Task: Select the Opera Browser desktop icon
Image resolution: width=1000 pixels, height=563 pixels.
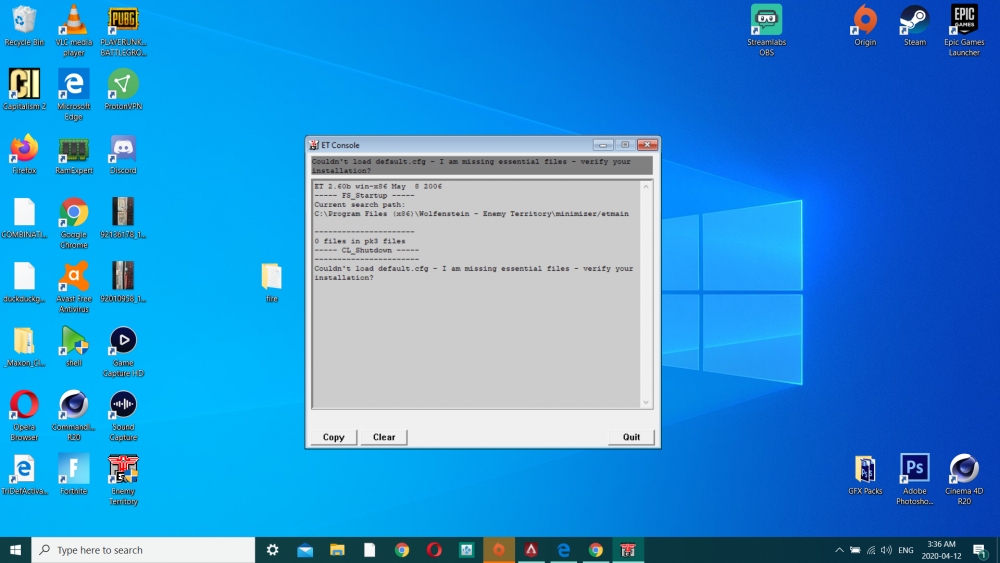Action: tap(24, 416)
